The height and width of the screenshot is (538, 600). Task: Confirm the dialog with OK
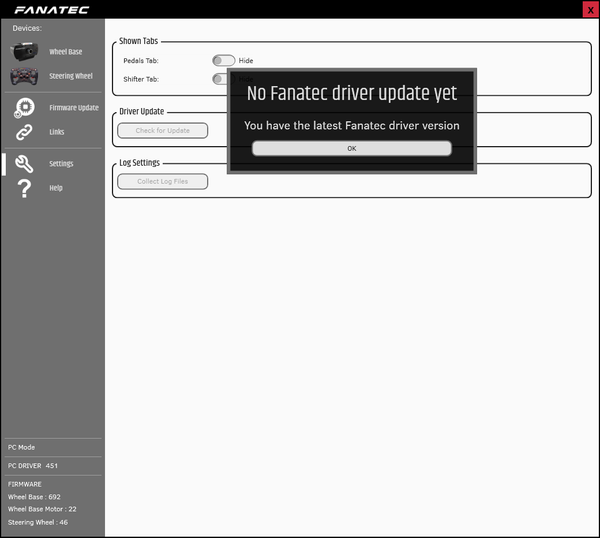[x=352, y=148]
